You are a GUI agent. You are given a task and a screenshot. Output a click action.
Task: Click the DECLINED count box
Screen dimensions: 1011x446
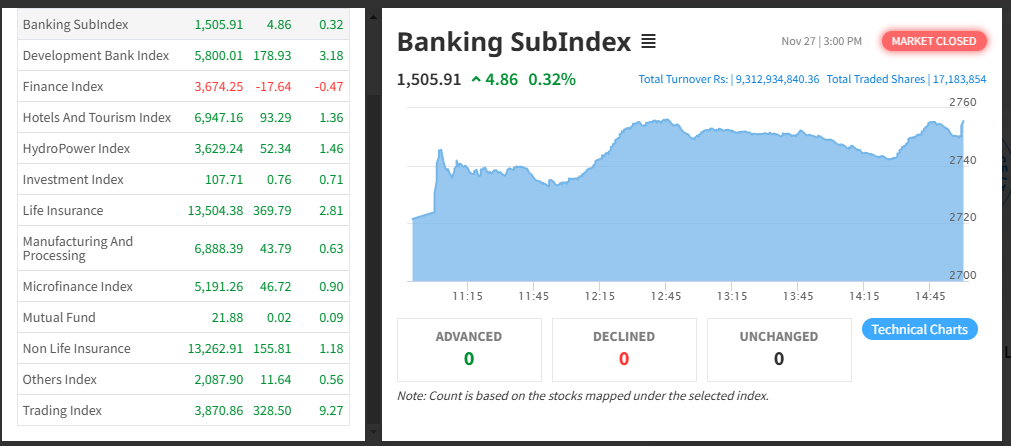pos(623,350)
